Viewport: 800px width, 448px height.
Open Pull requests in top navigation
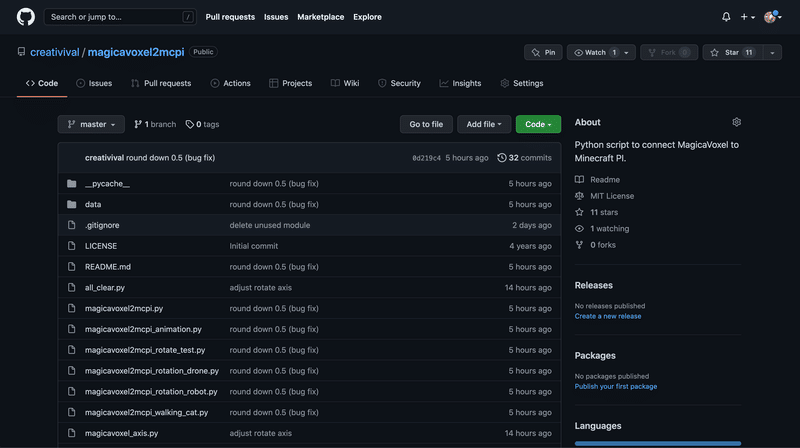click(230, 17)
